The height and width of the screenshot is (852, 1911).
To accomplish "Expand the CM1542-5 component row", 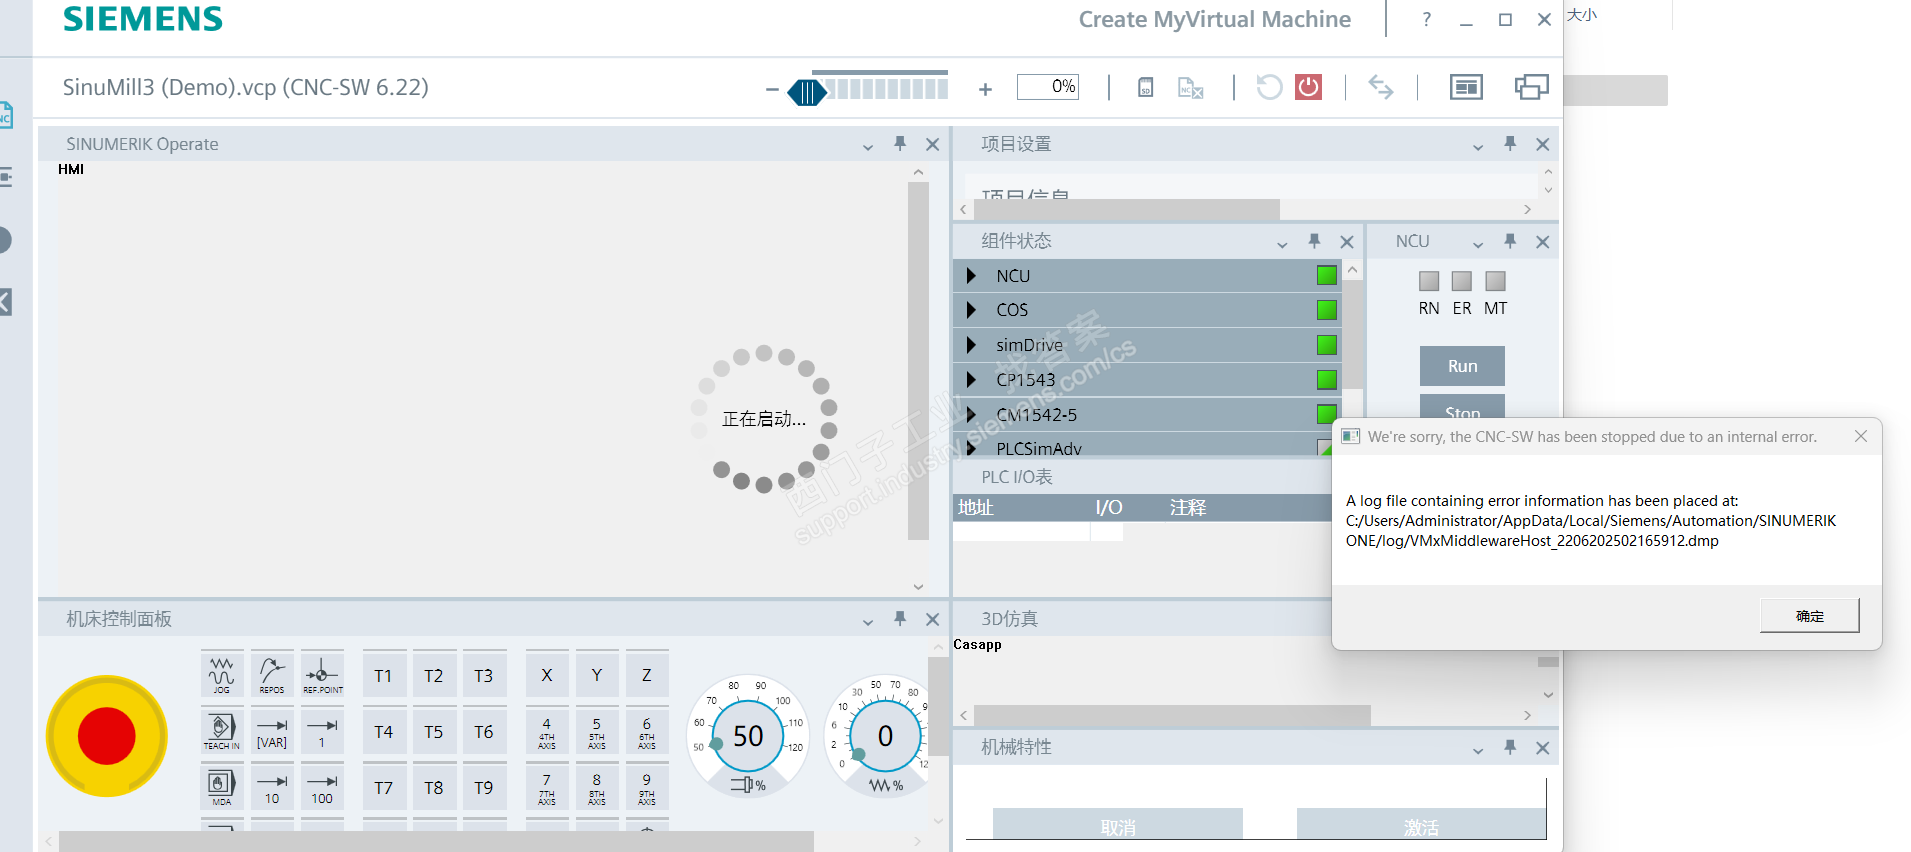I will click(971, 415).
